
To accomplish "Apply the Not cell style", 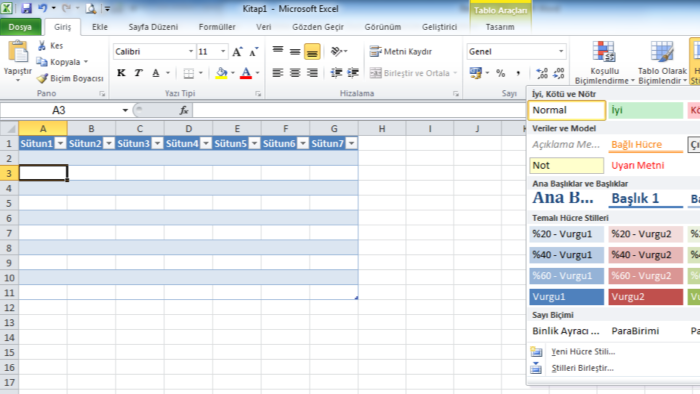I will click(567, 166).
